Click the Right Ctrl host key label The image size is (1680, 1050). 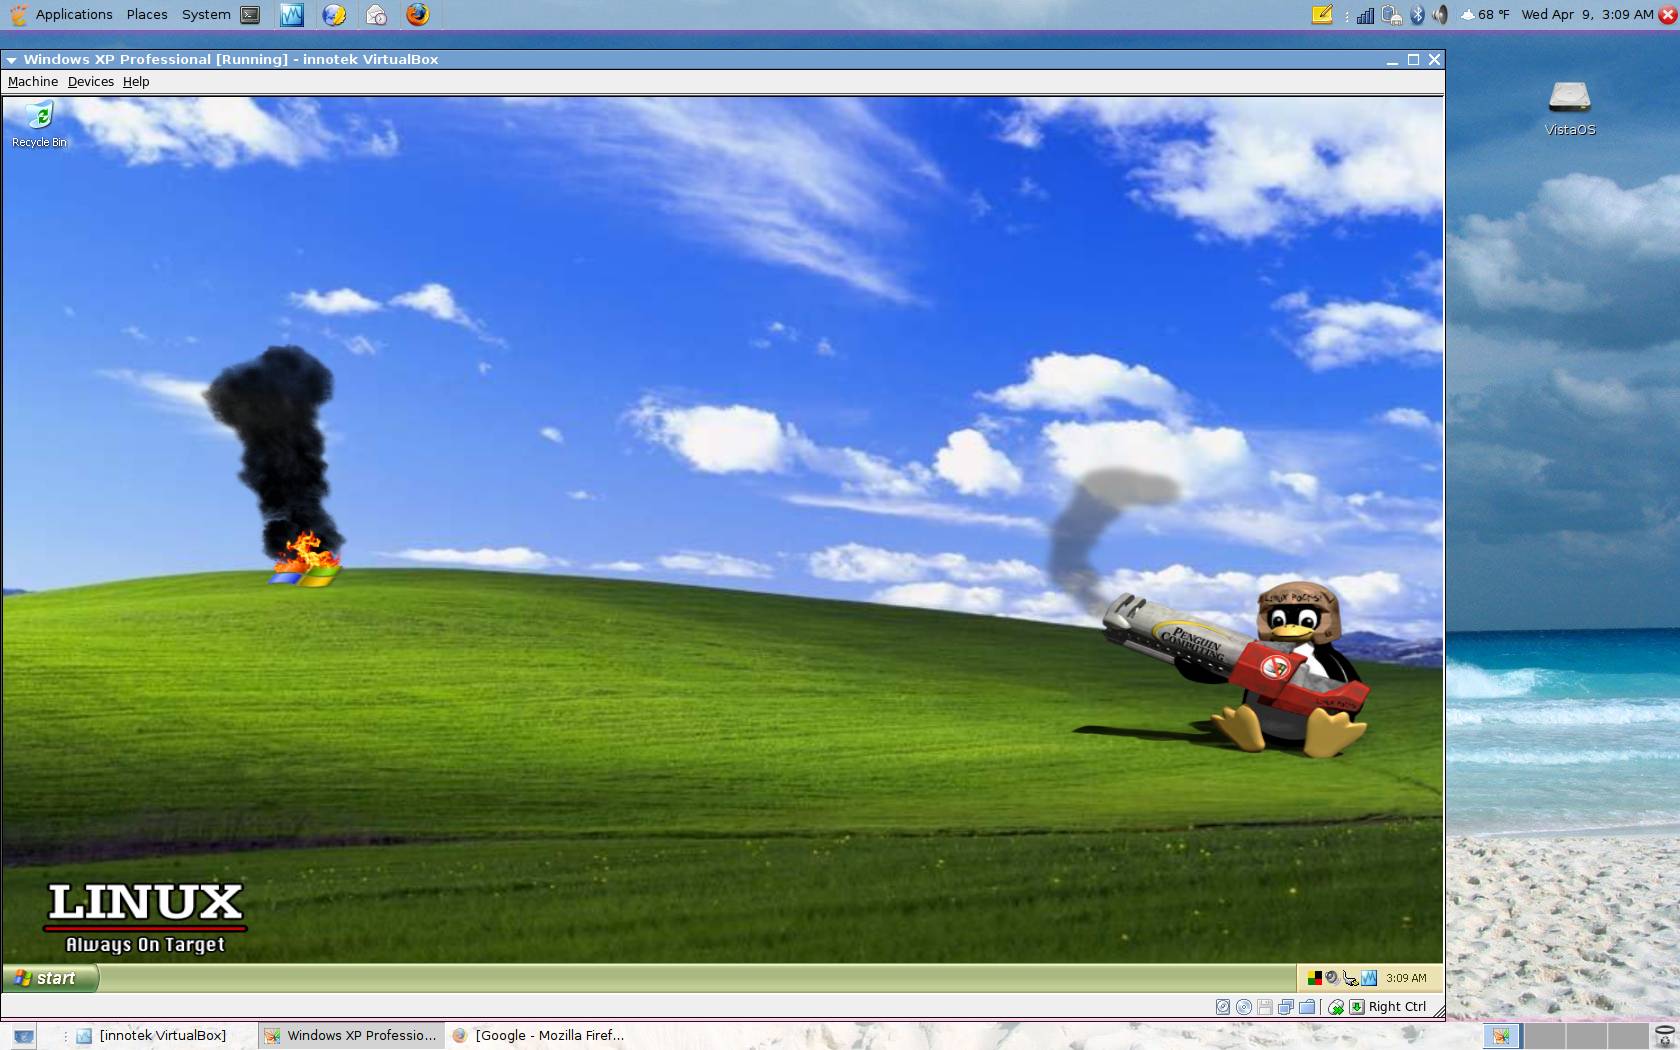pos(1397,1007)
